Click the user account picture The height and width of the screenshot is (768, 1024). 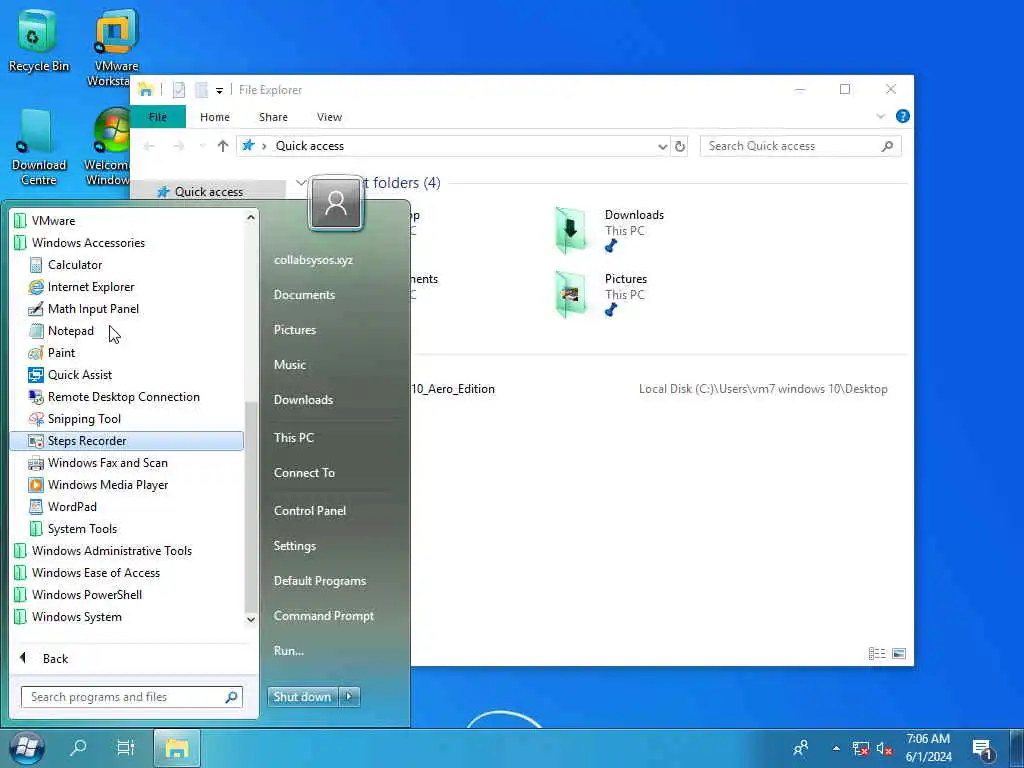click(x=336, y=204)
